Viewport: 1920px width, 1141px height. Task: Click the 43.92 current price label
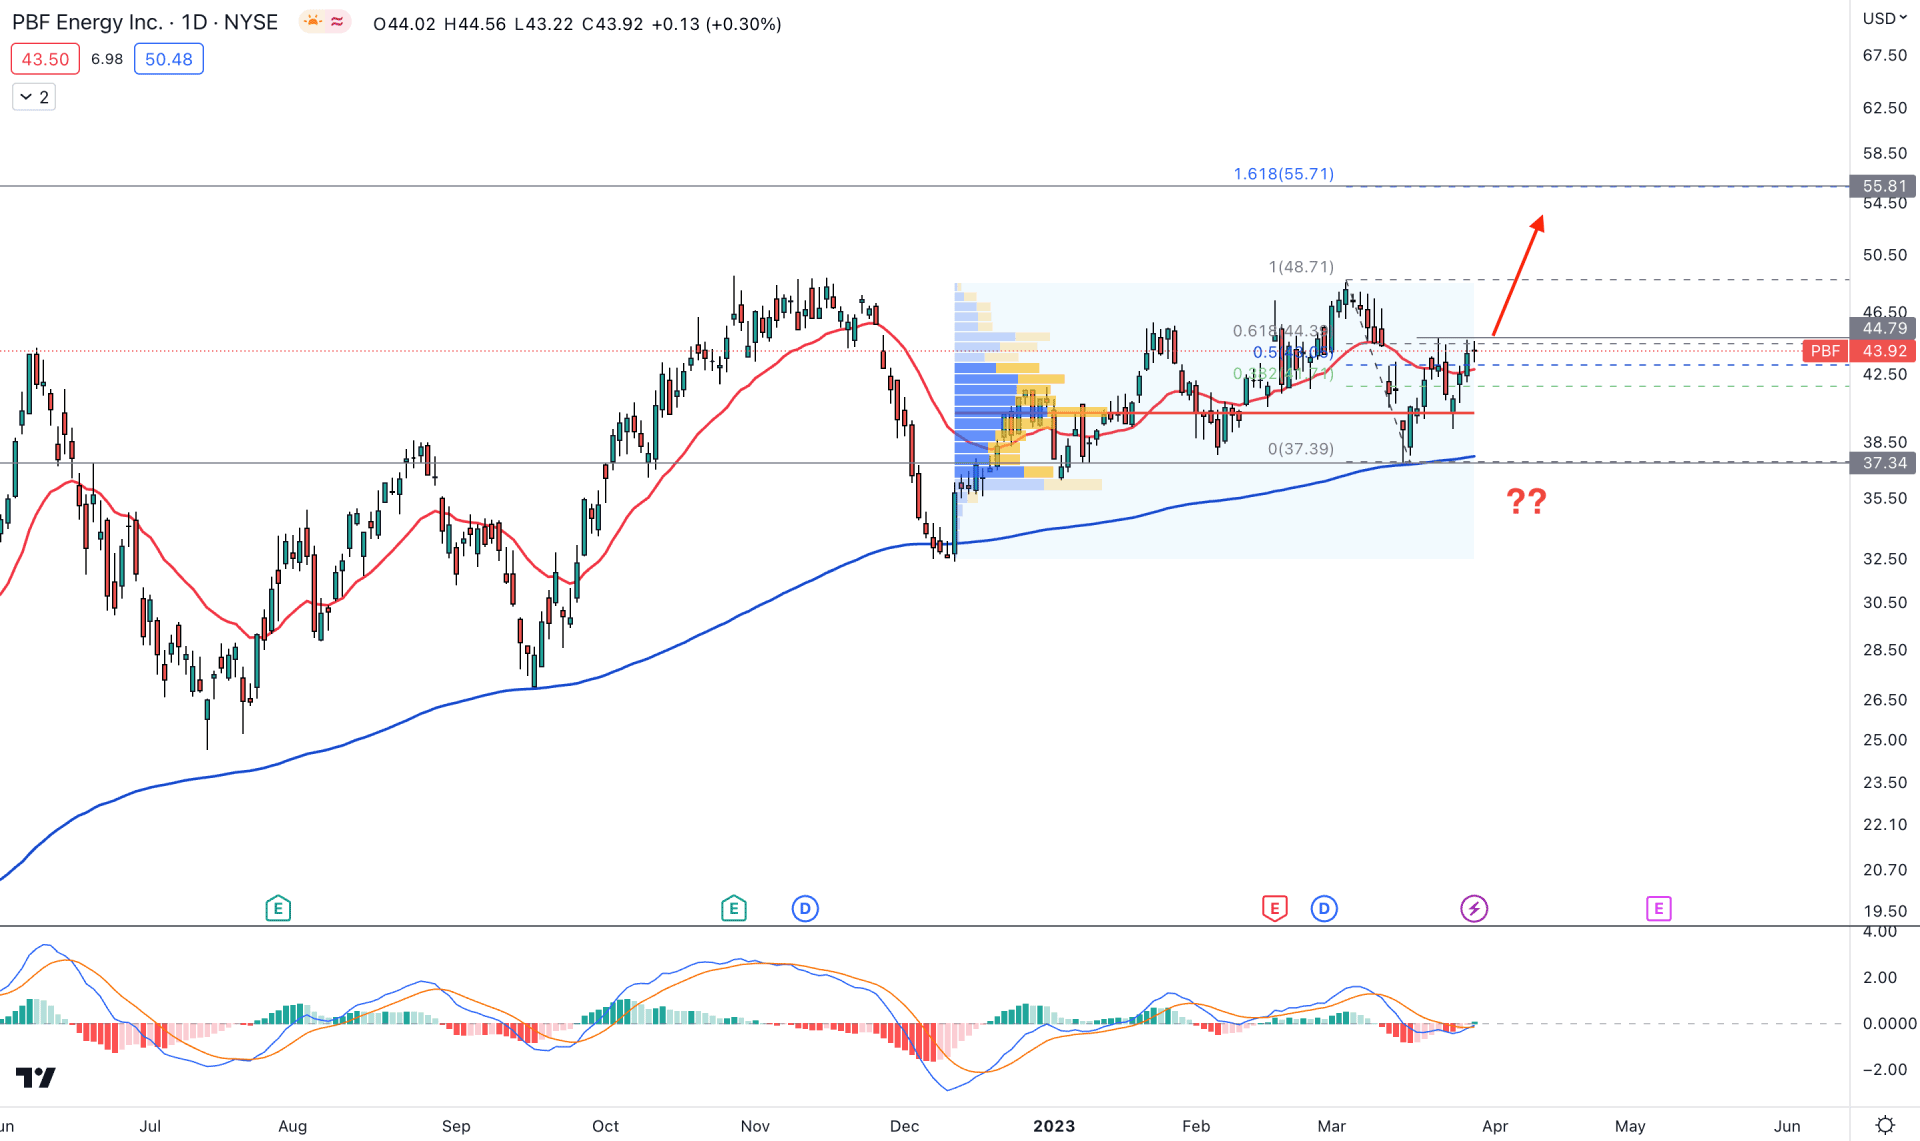tap(1884, 351)
